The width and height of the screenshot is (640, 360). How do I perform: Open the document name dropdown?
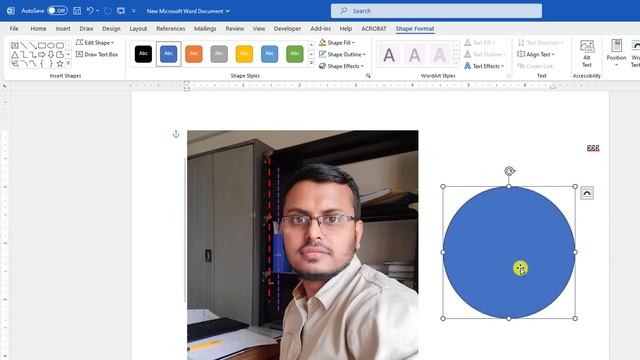coord(228,11)
